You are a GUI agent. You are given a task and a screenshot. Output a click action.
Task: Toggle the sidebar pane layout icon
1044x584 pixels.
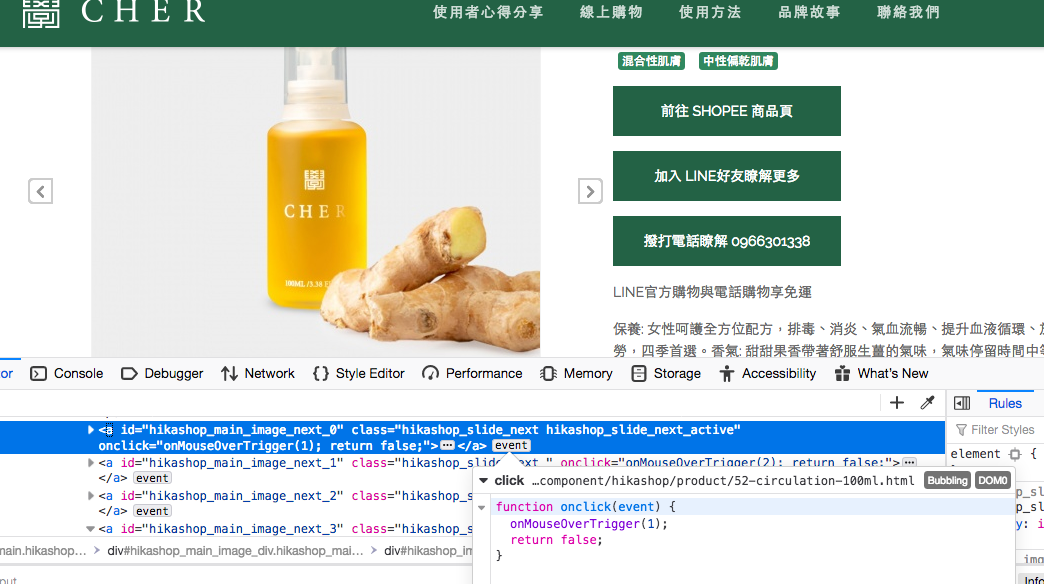pos(962,403)
